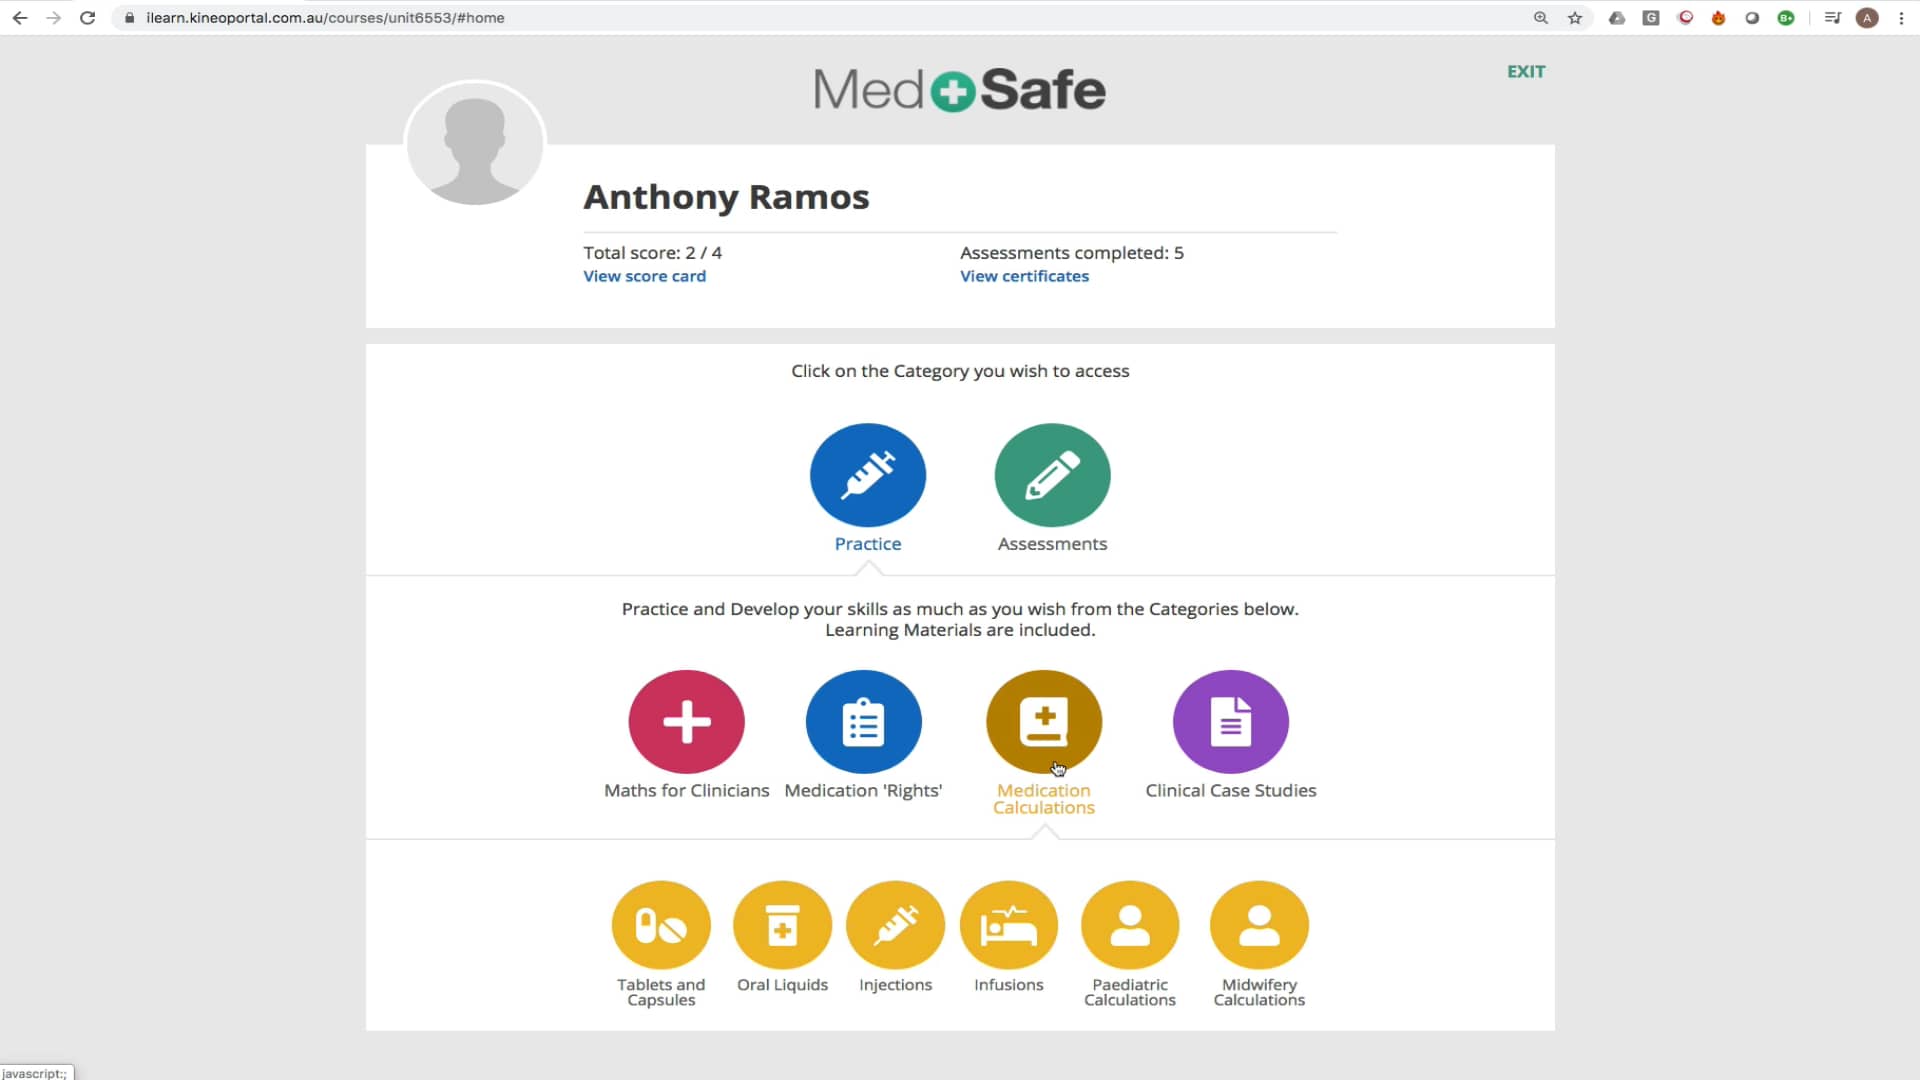This screenshot has width=1920, height=1080.
Task: Open the Infusions module
Action: (x=1009, y=925)
